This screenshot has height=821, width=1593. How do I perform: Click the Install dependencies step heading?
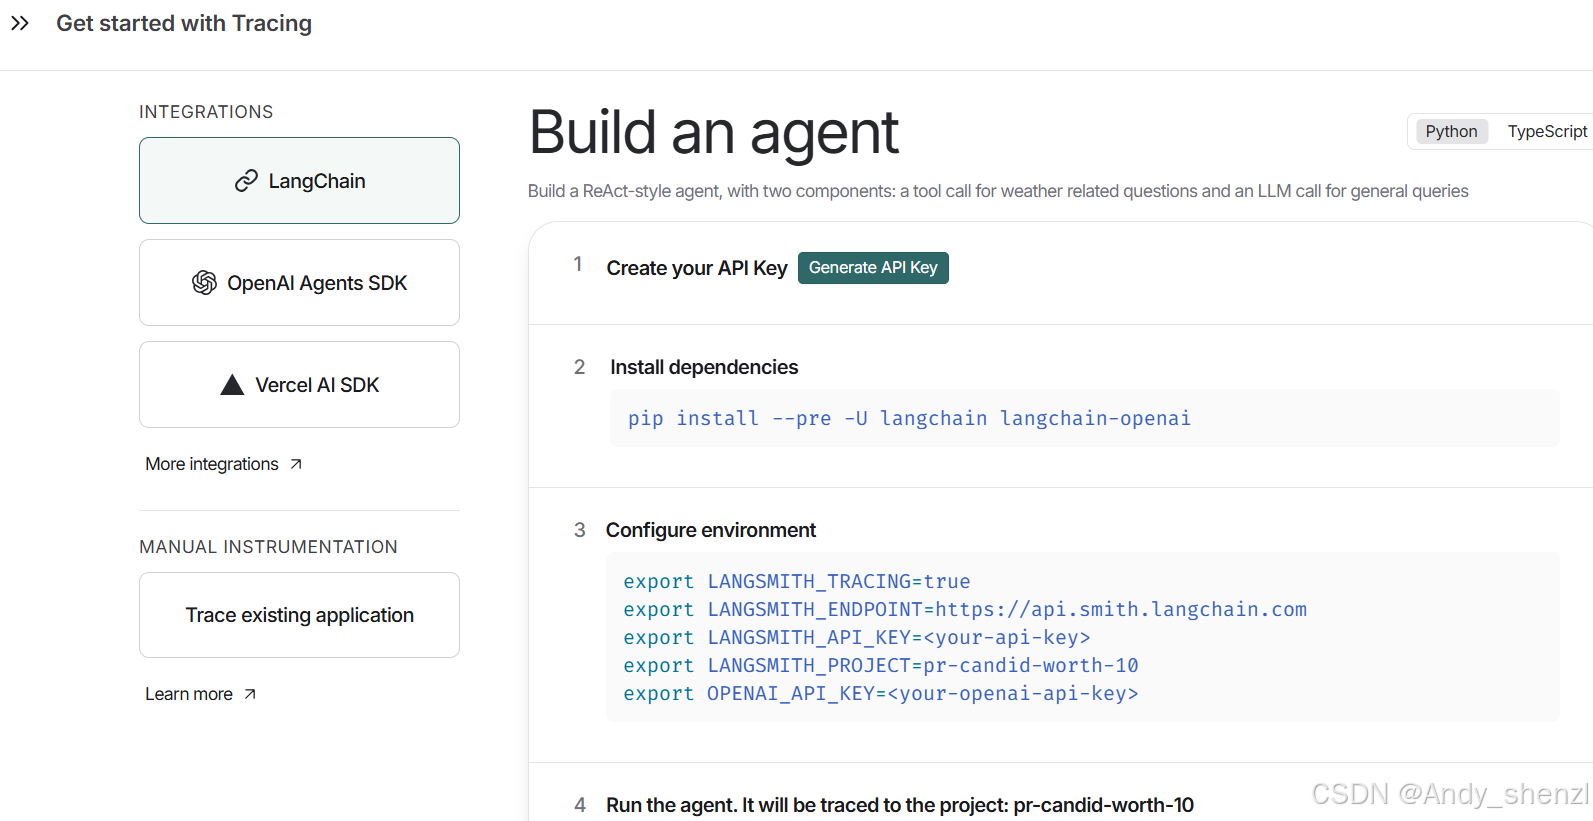[704, 367]
